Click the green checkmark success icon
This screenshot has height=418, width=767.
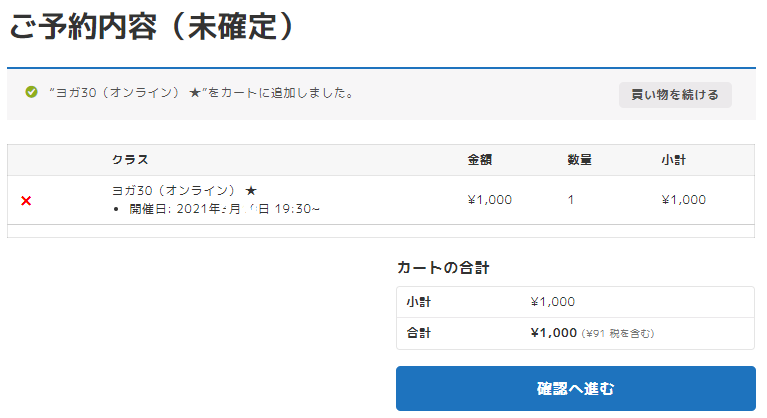32,93
